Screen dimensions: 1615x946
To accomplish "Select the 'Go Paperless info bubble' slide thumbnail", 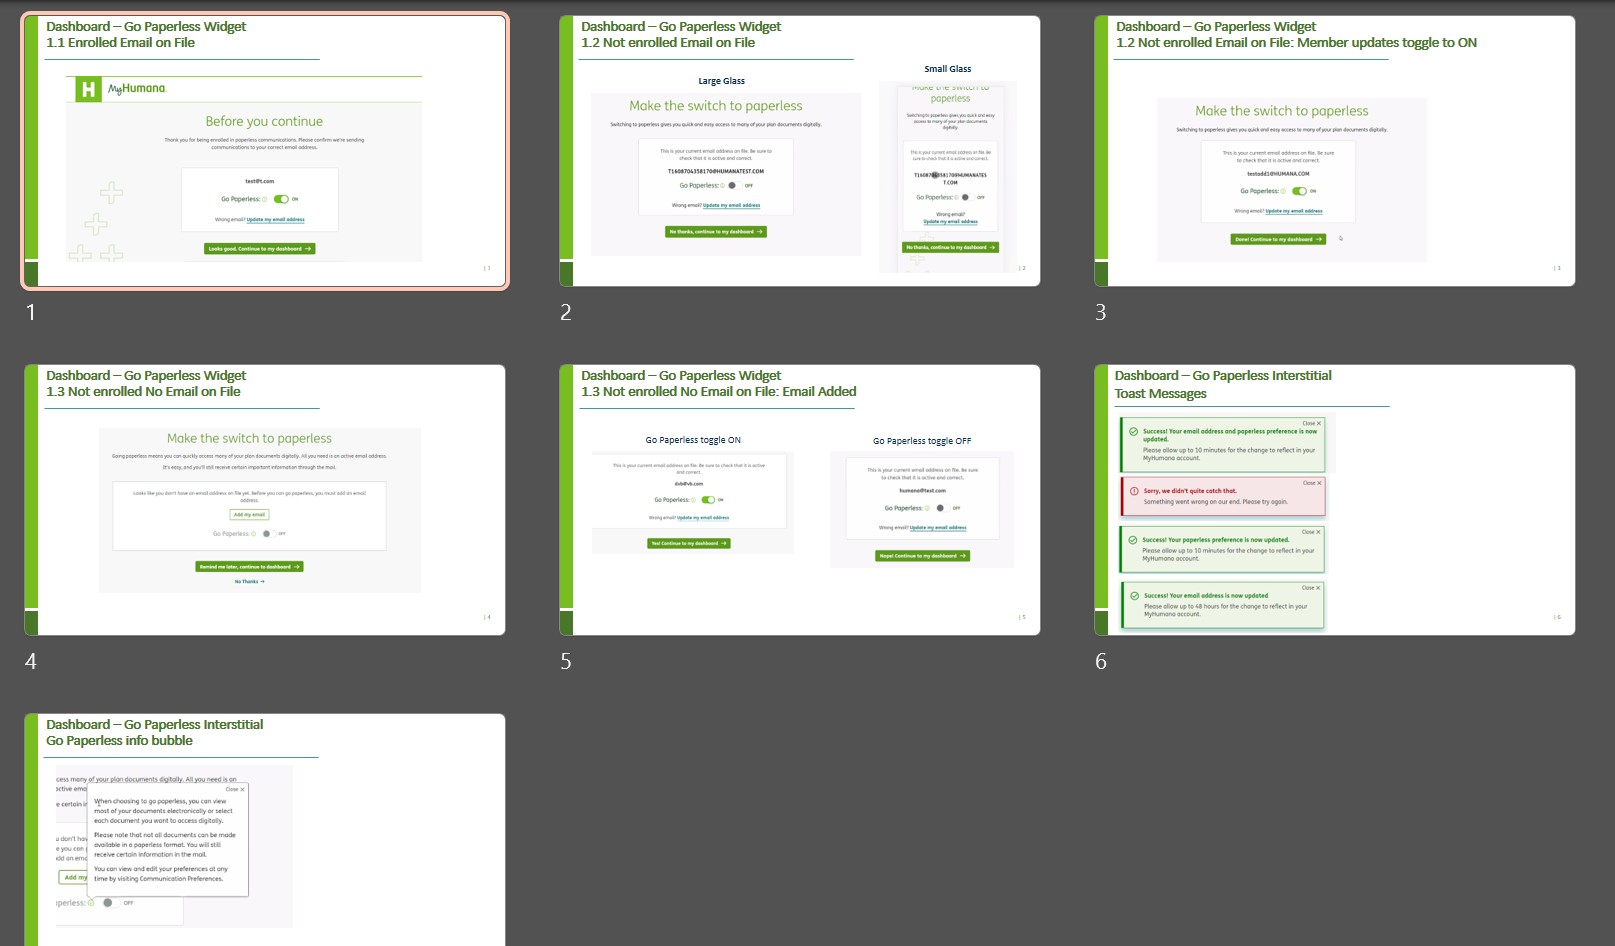I will [x=265, y=830].
